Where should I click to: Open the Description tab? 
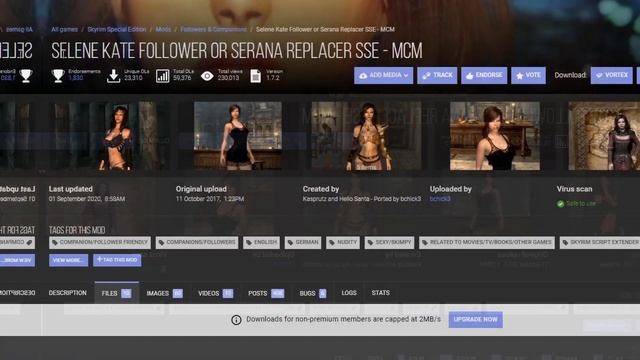[67, 293]
